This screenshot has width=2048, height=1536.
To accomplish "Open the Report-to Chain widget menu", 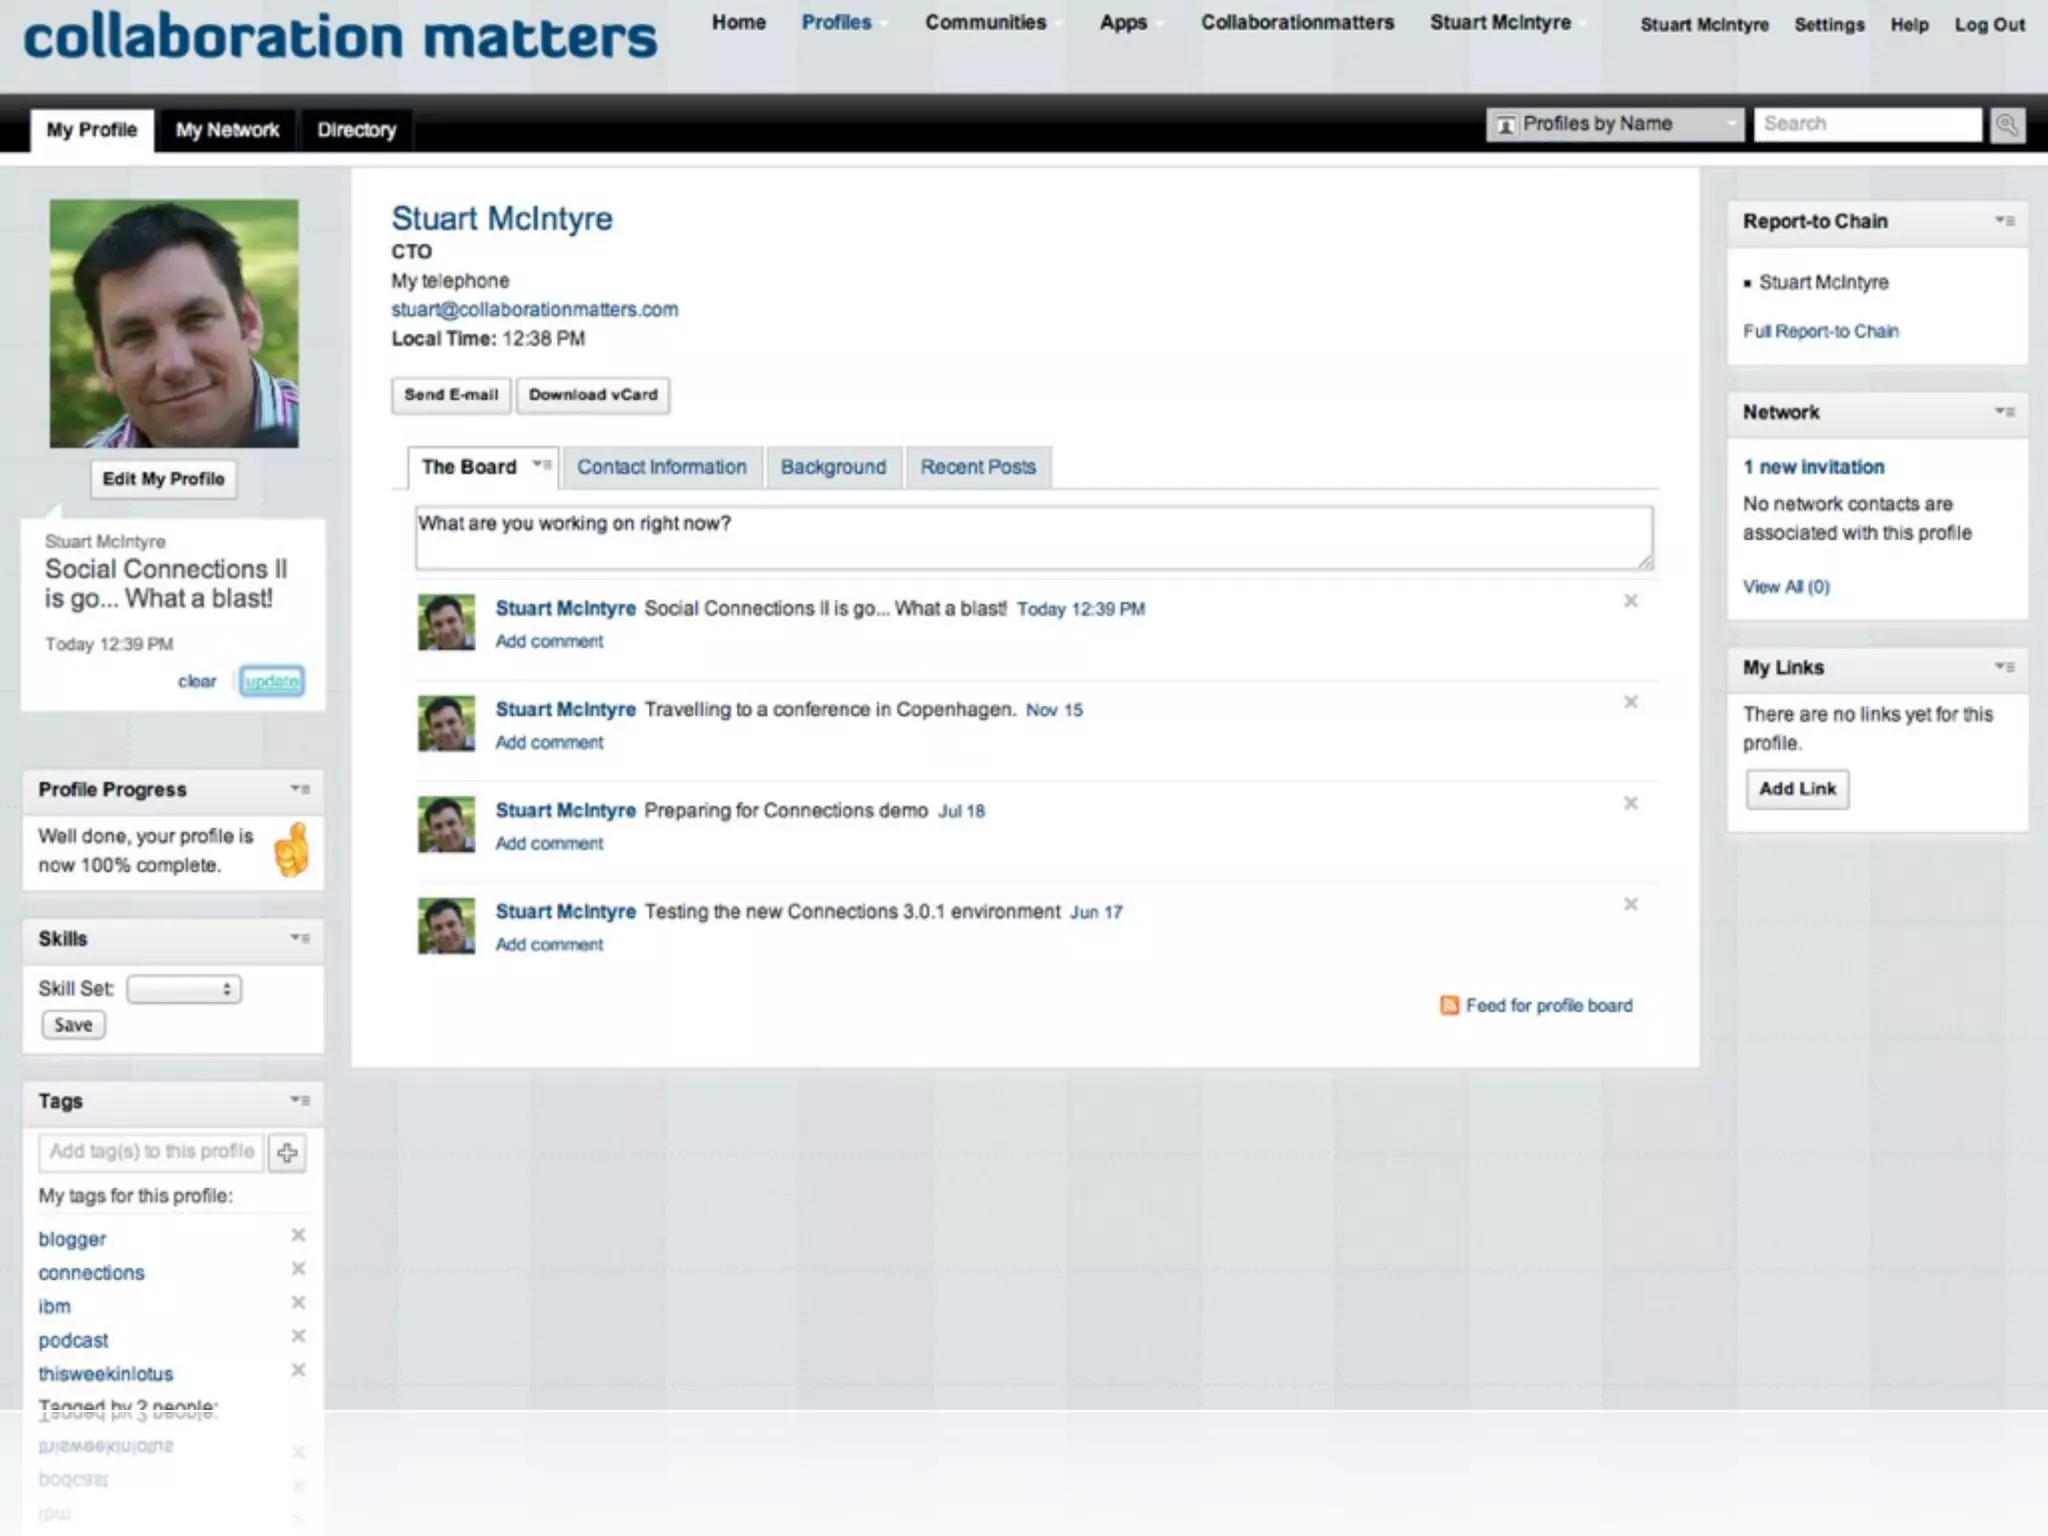I will (2004, 221).
